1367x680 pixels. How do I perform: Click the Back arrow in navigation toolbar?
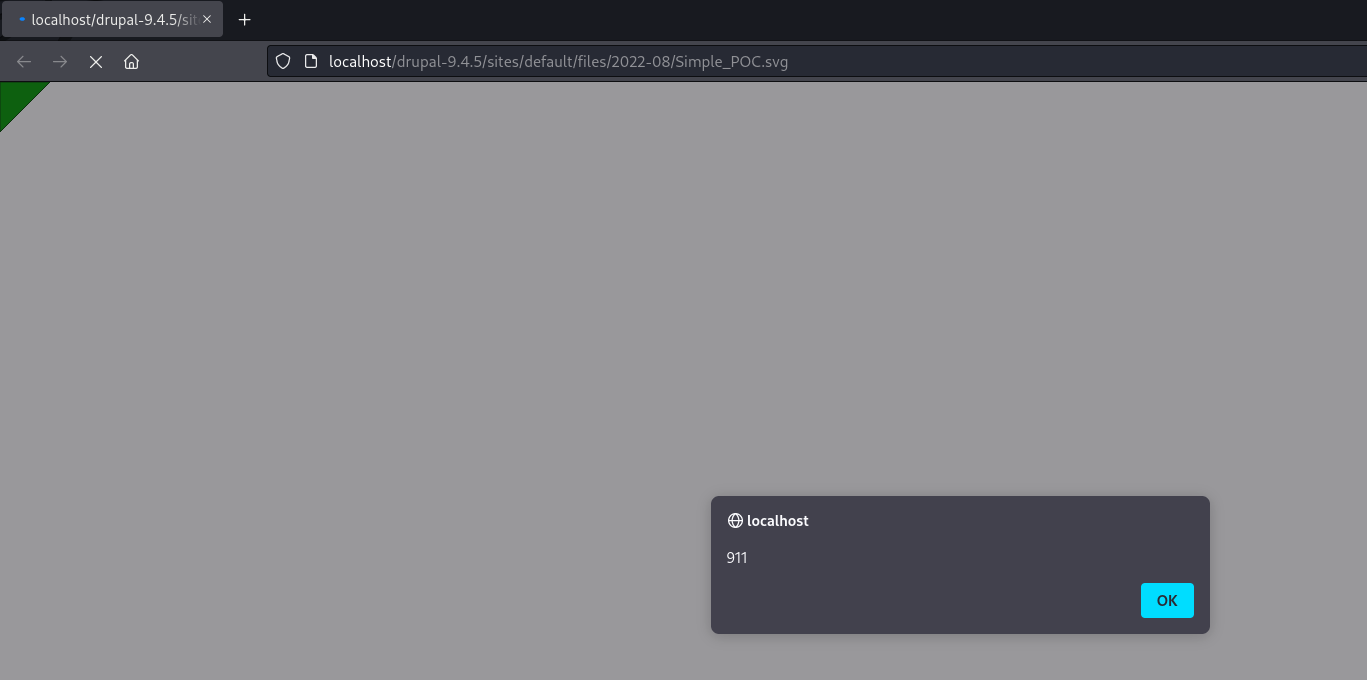(24, 62)
